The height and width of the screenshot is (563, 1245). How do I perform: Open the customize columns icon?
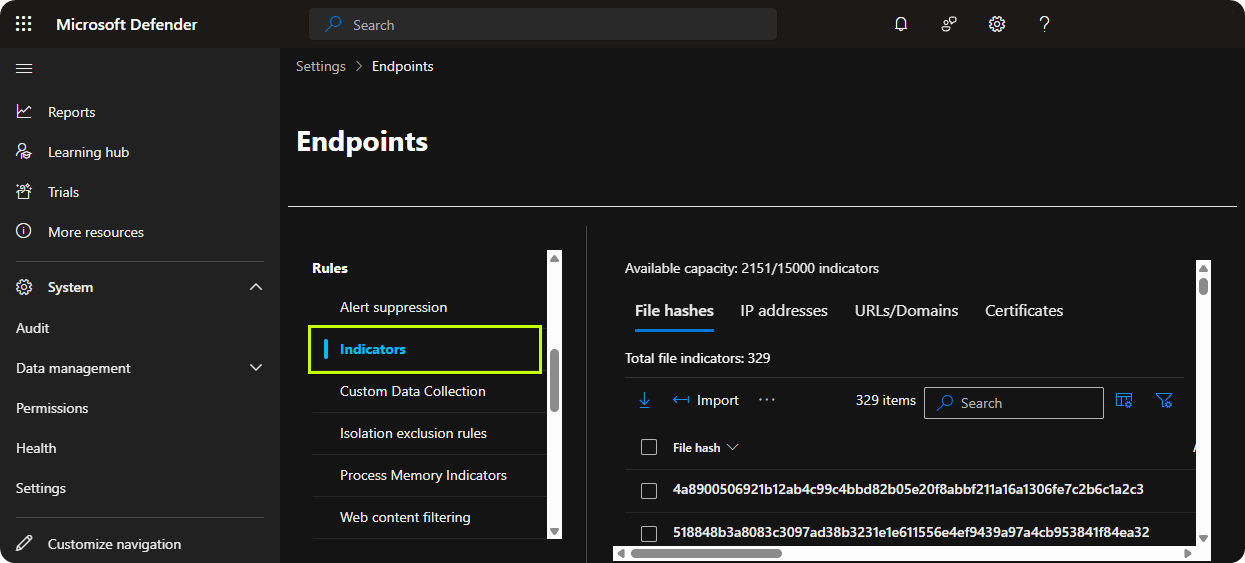[1124, 400]
